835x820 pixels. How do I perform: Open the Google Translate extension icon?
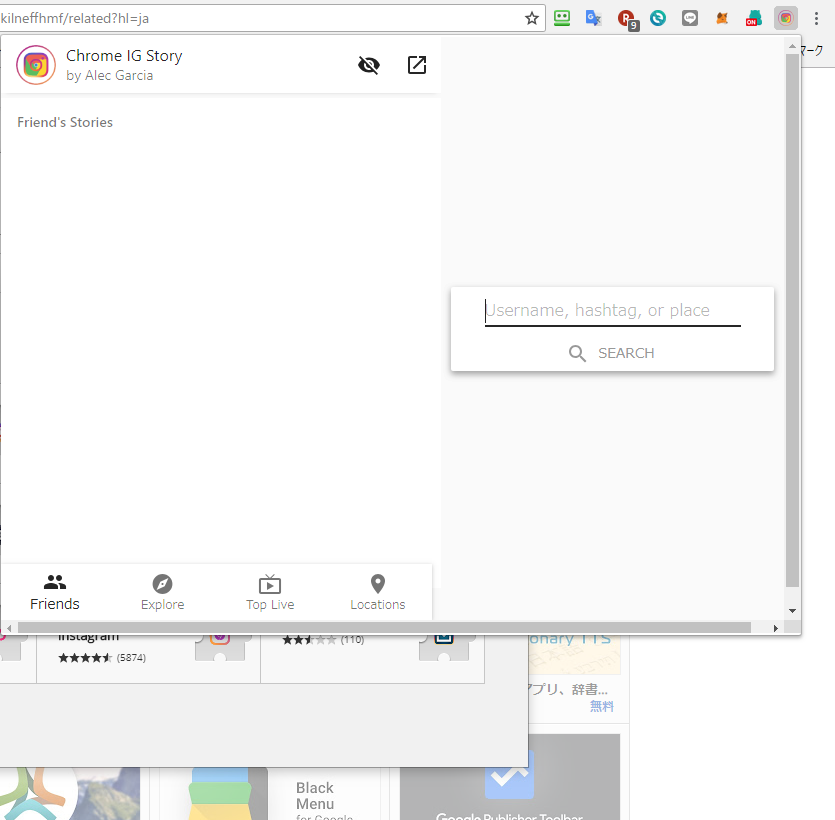(593, 18)
